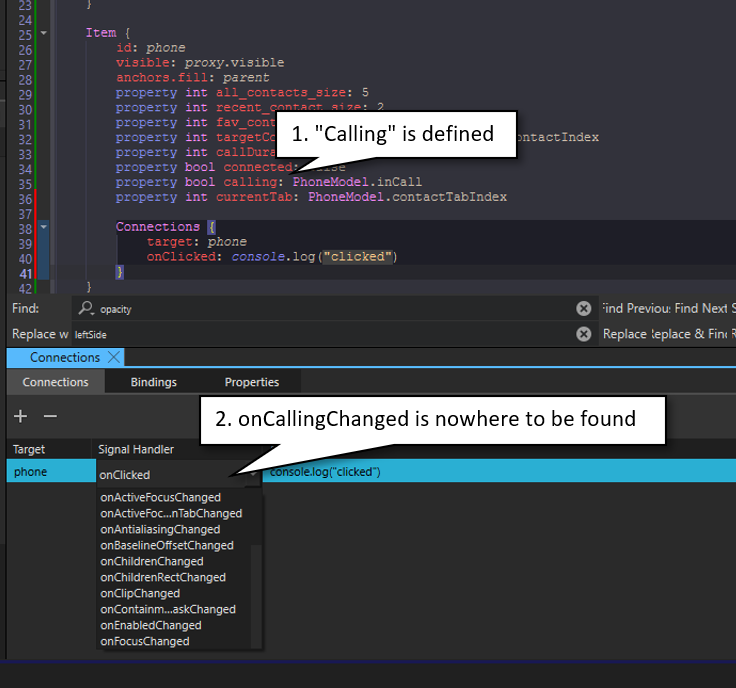The height and width of the screenshot is (688, 736).
Task: Click line number 41 in the gutter
Action: click(x=25, y=274)
